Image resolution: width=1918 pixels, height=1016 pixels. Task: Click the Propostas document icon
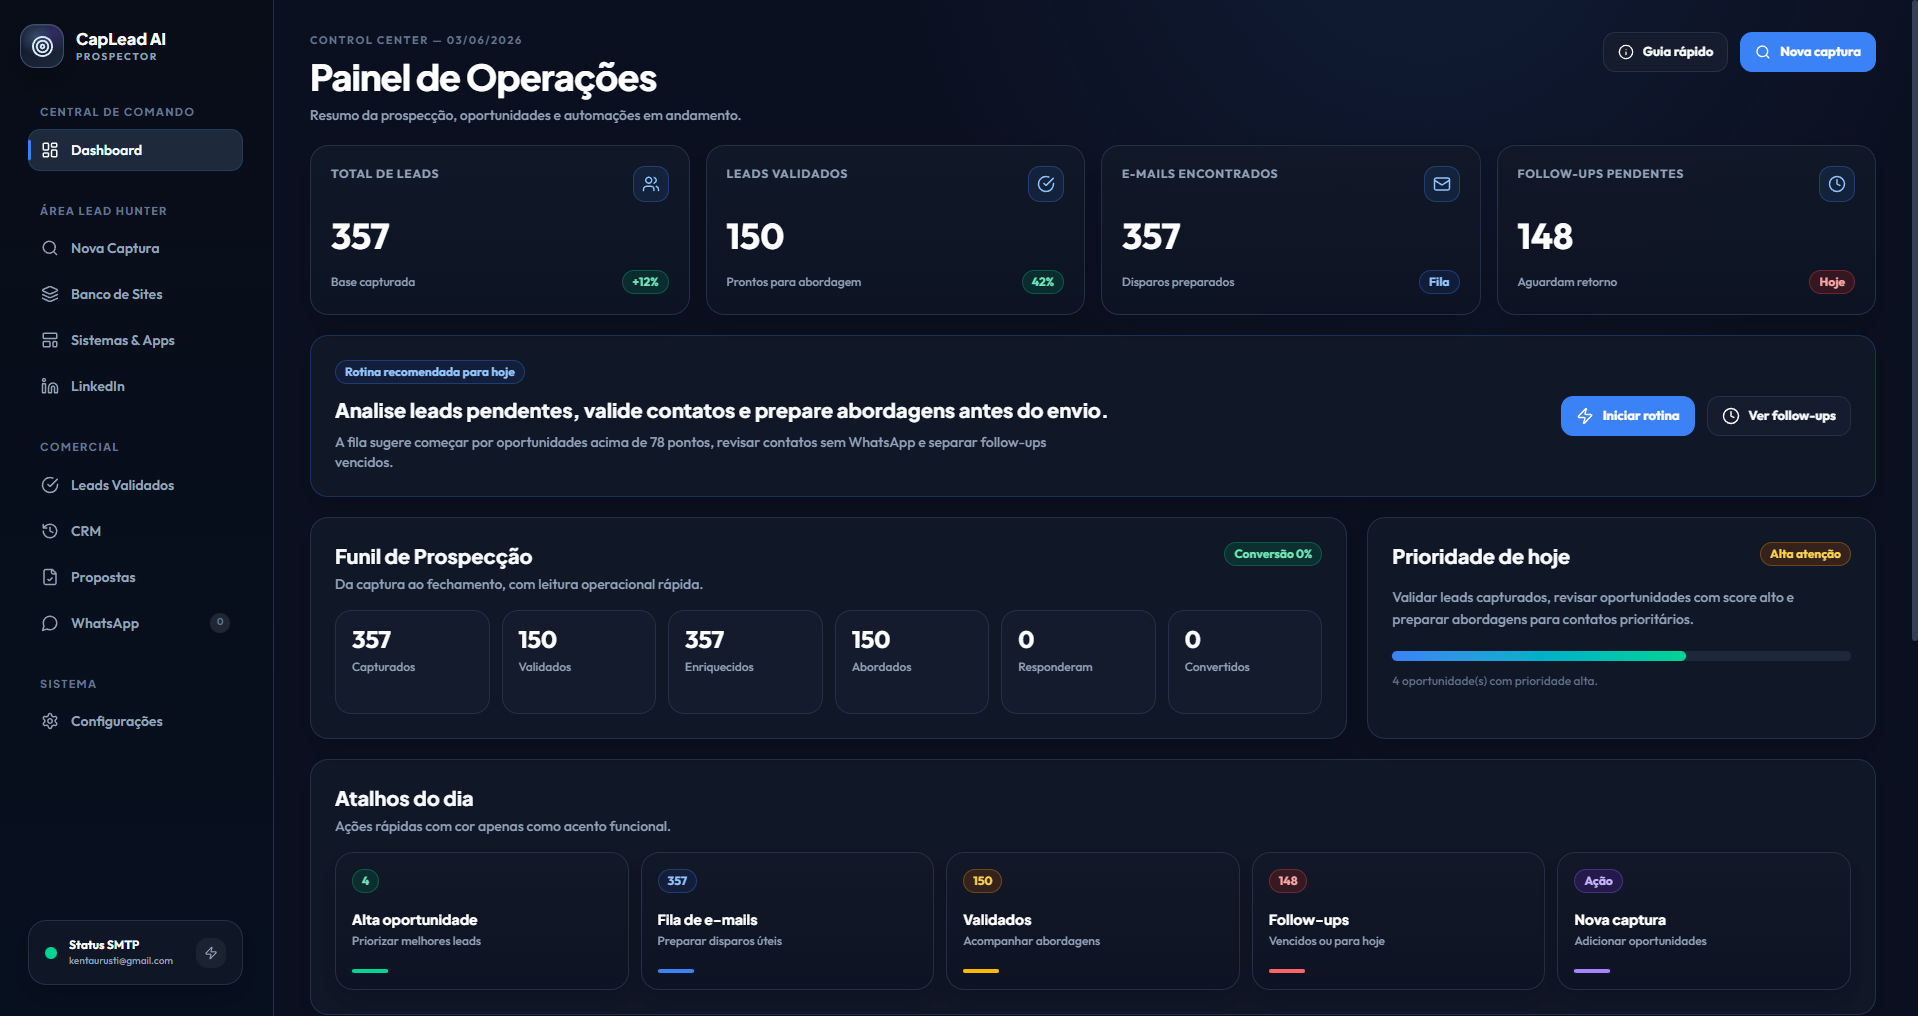[x=50, y=577]
